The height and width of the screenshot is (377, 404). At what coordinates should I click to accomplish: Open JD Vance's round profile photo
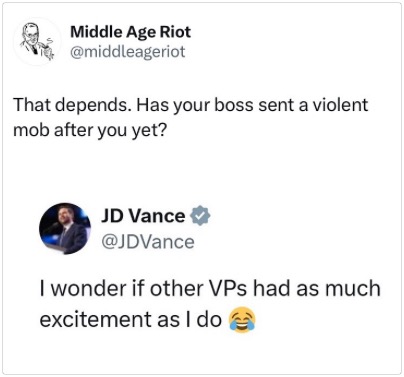click(x=65, y=229)
